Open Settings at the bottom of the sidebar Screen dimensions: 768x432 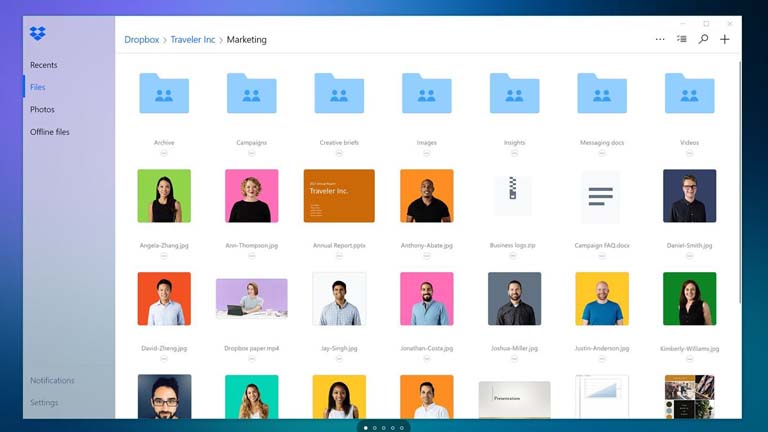pyautogui.click(x=44, y=403)
